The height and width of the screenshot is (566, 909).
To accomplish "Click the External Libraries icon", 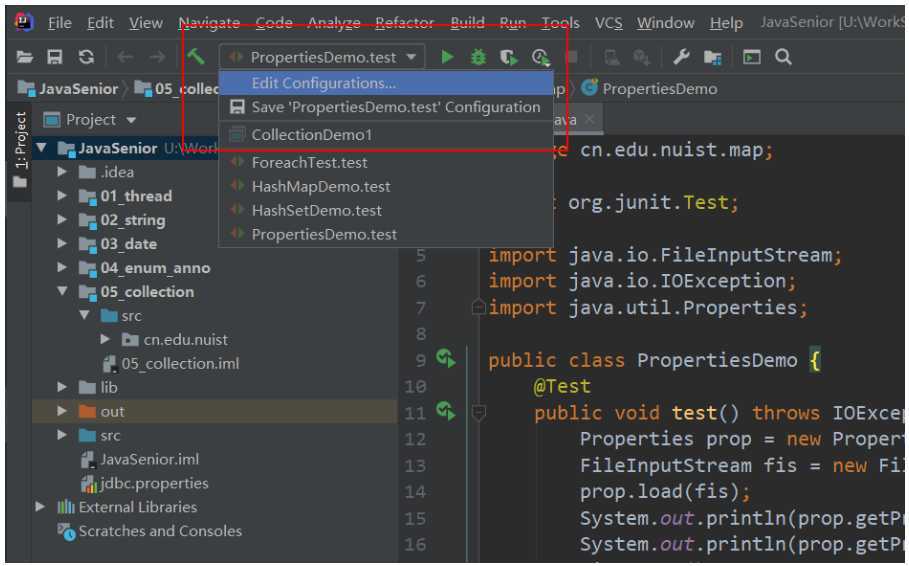I will pos(66,507).
